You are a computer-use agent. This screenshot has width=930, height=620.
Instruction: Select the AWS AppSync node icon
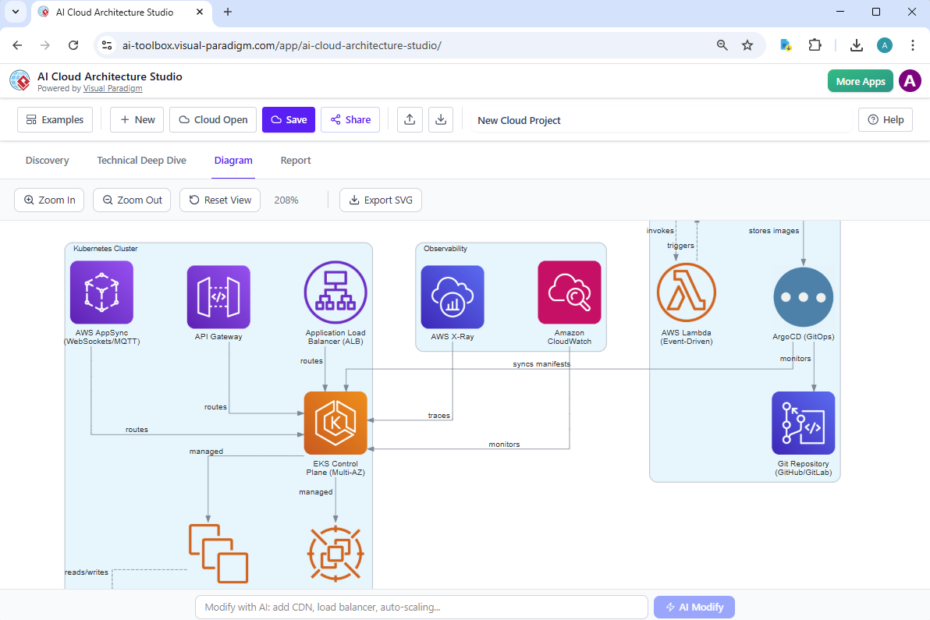coord(101,292)
